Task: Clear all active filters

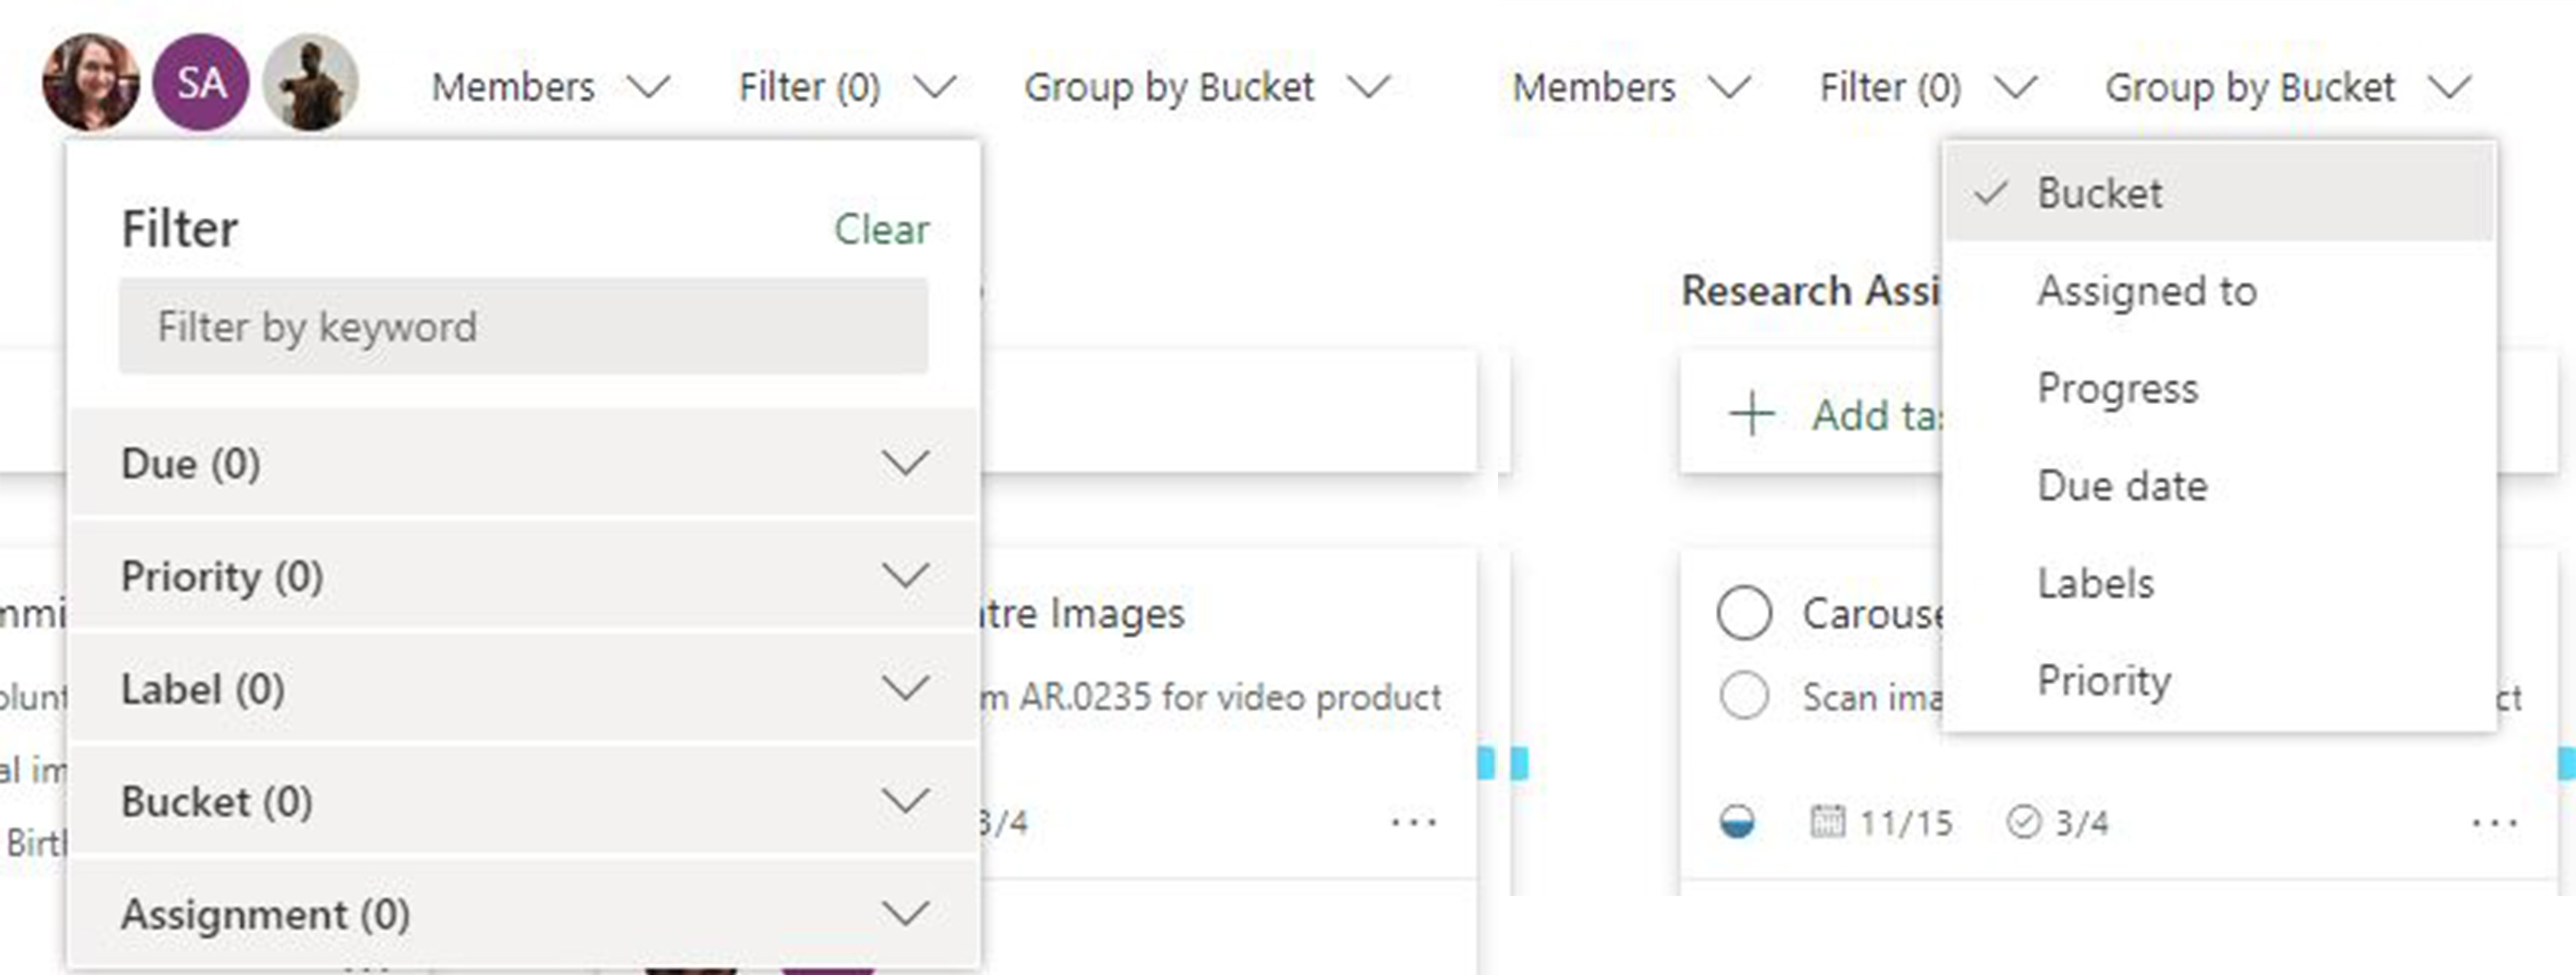Action: click(x=881, y=229)
